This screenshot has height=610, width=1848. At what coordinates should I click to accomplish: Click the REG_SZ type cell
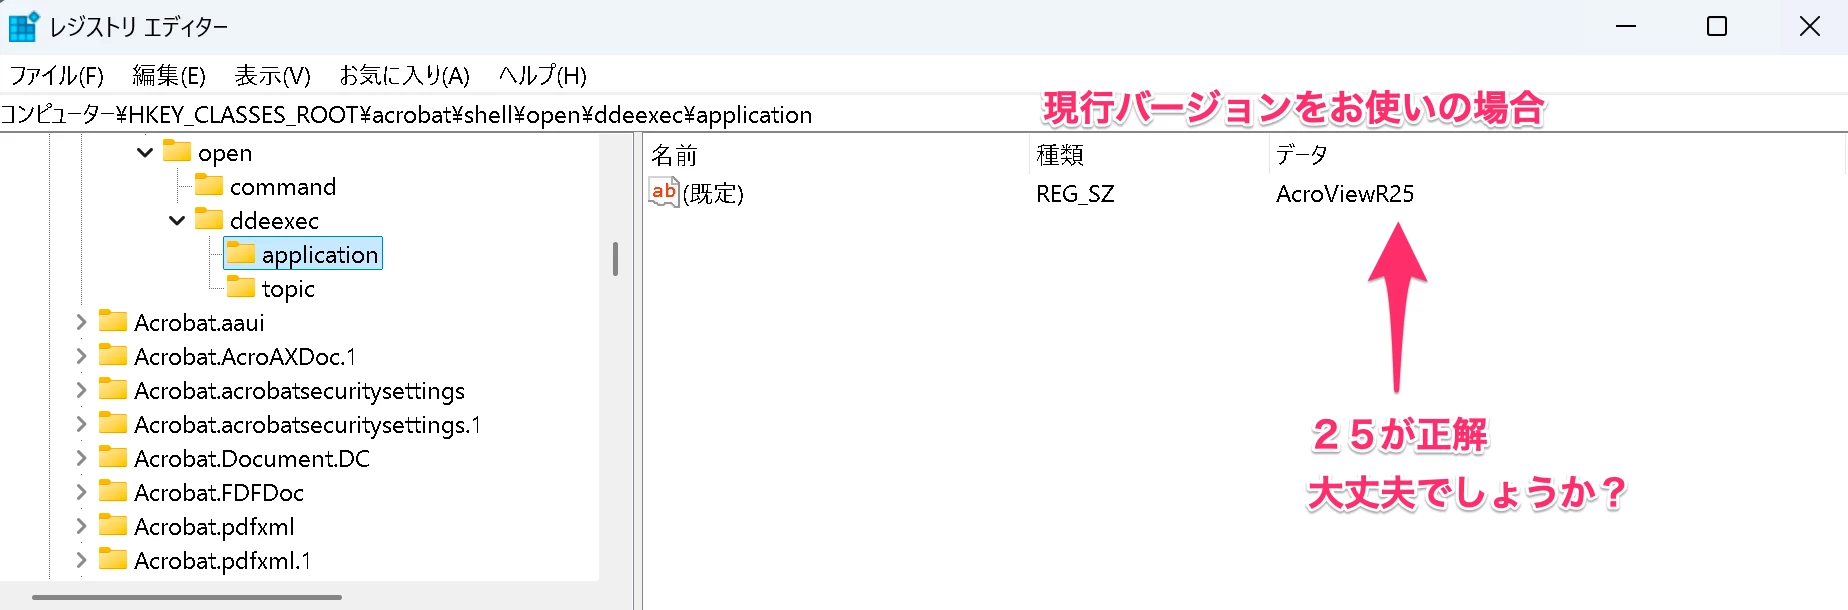pyautogui.click(x=1075, y=194)
